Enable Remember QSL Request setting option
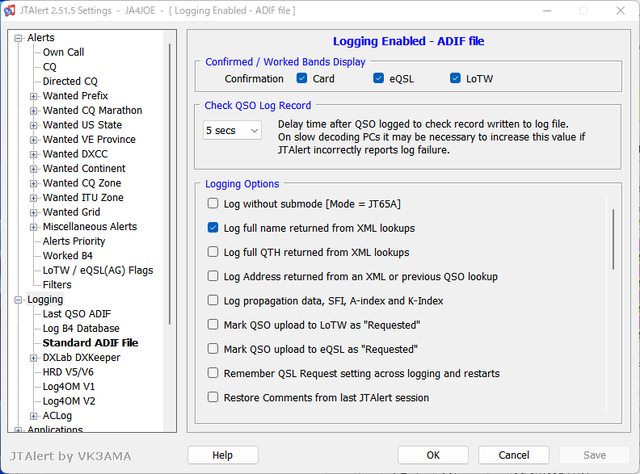The height and width of the screenshot is (474, 640). (x=213, y=373)
